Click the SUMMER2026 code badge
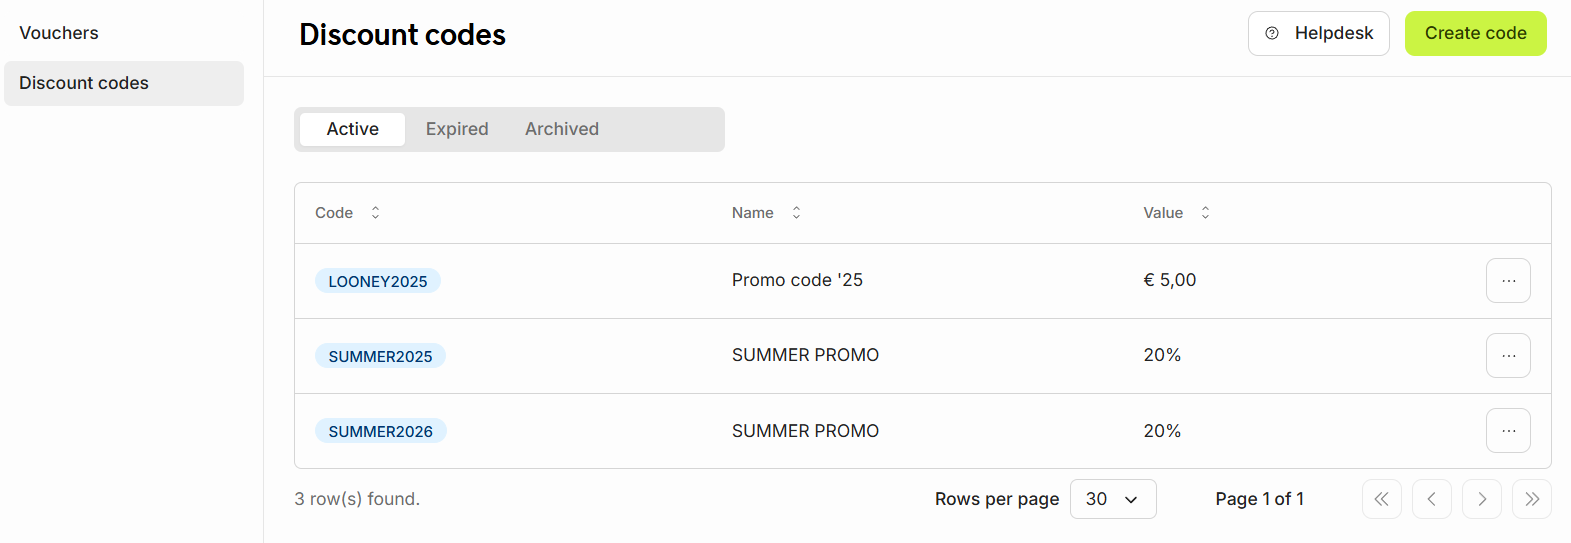 [381, 431]
